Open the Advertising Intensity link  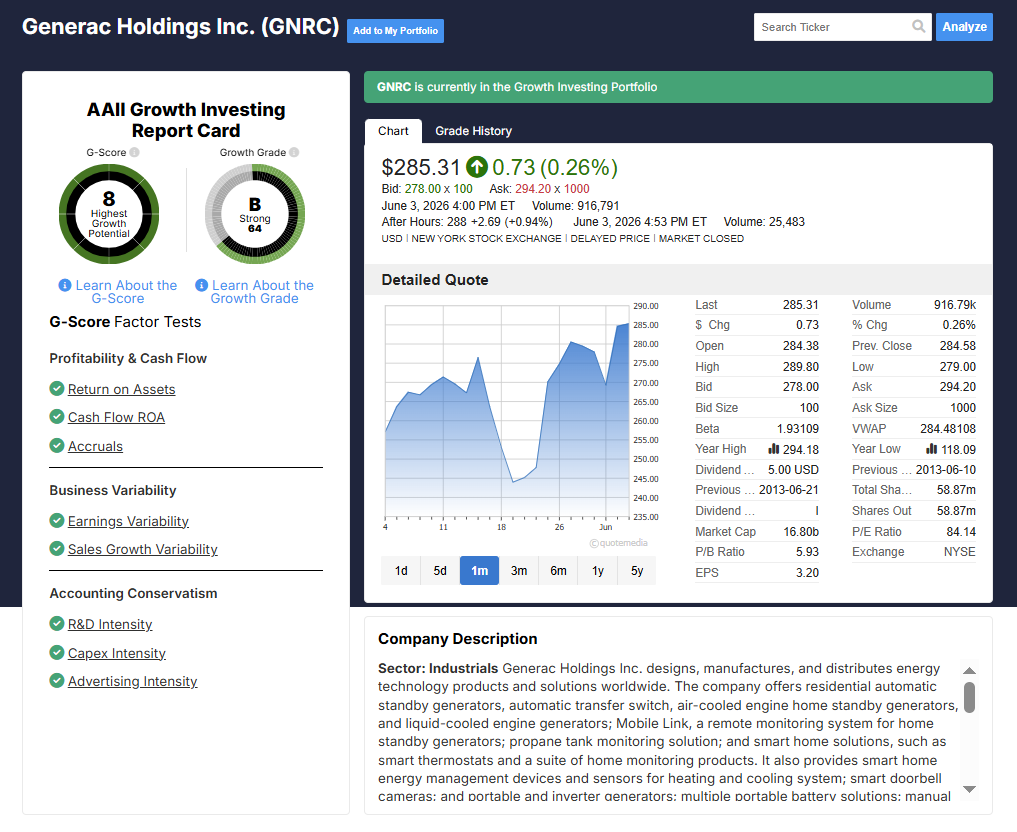(132, 681)
